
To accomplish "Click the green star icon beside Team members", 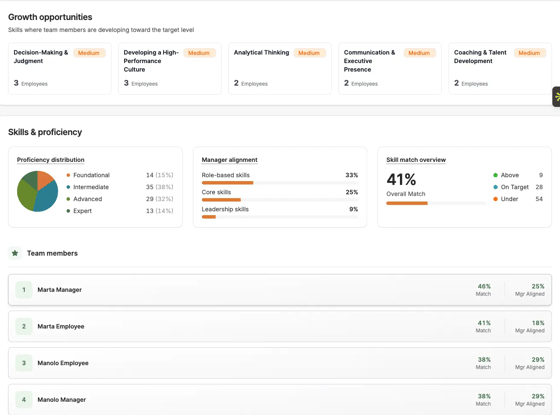I will pos(15,253).
